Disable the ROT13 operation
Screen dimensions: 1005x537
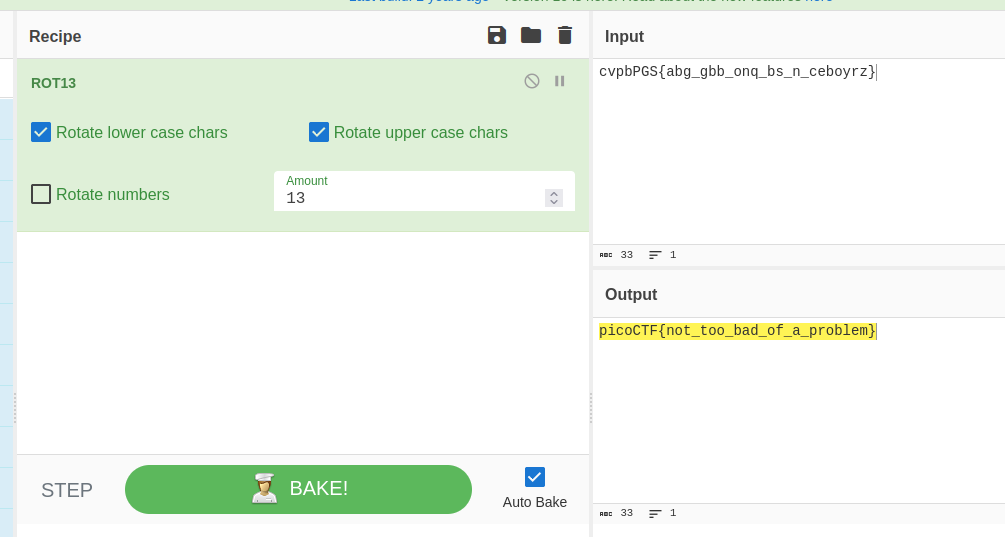[532, 81]
